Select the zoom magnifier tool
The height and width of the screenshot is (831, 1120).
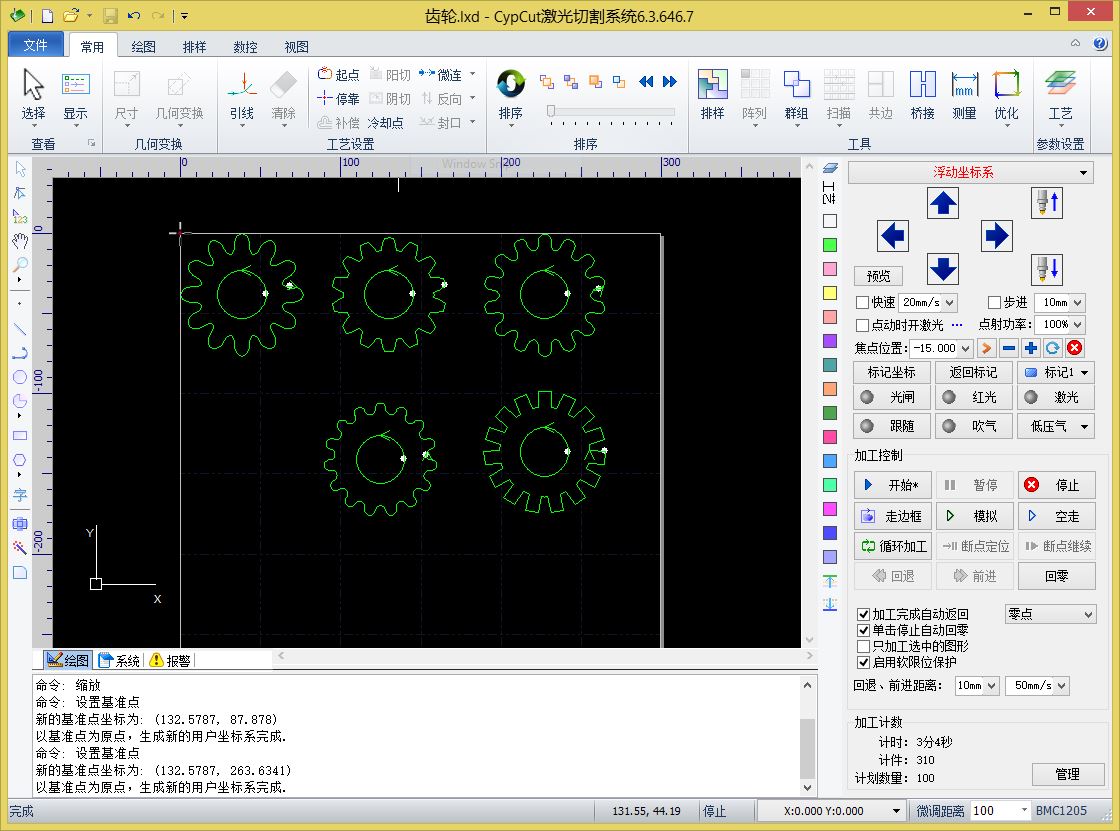click(20, 265)
